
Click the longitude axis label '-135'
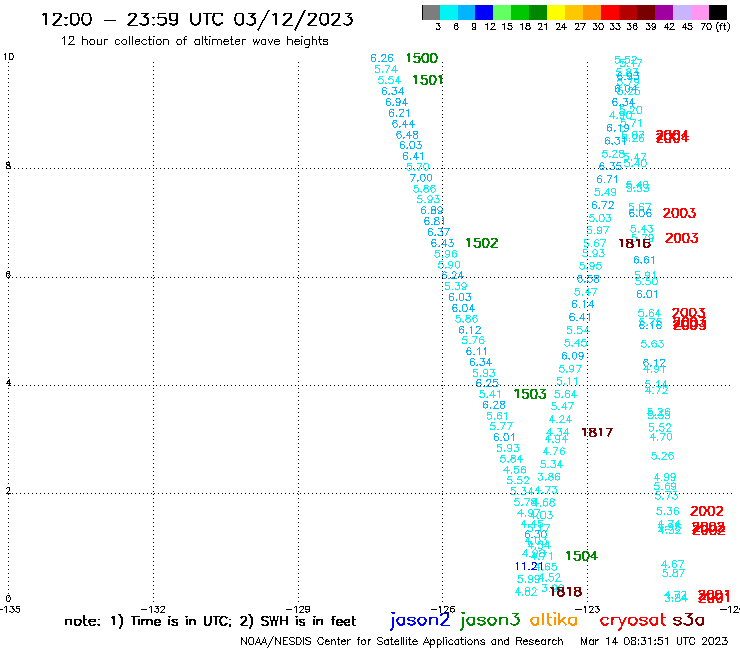pos(10,609)
